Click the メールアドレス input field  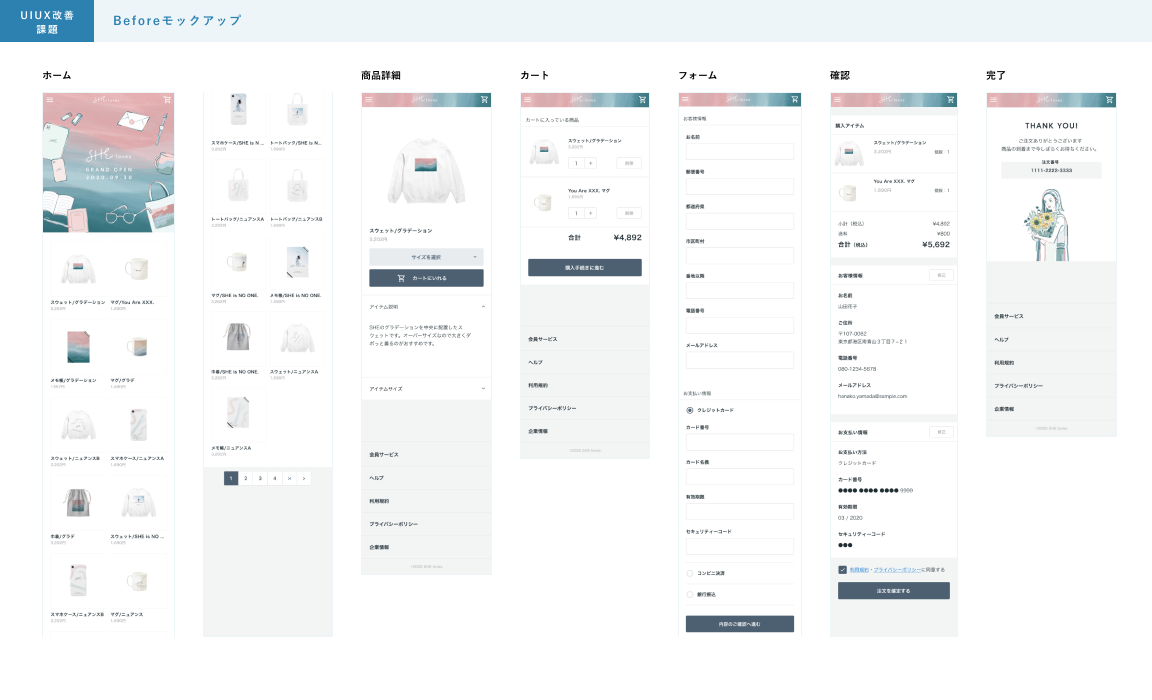740,360
